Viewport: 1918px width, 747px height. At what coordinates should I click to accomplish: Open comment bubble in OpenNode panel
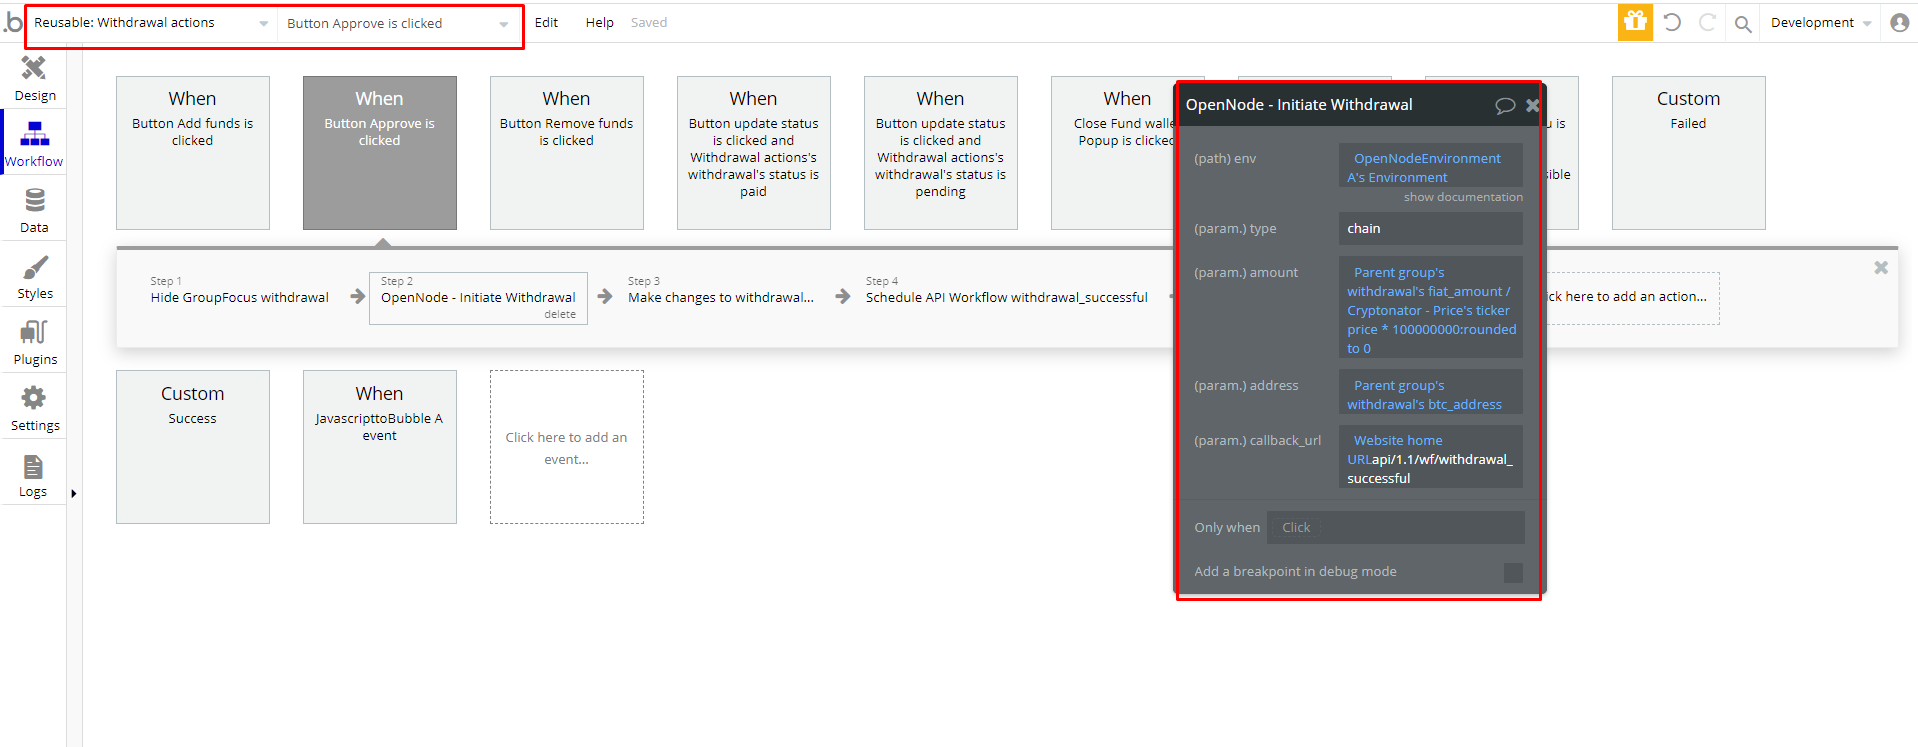(x=1505, y=105)
